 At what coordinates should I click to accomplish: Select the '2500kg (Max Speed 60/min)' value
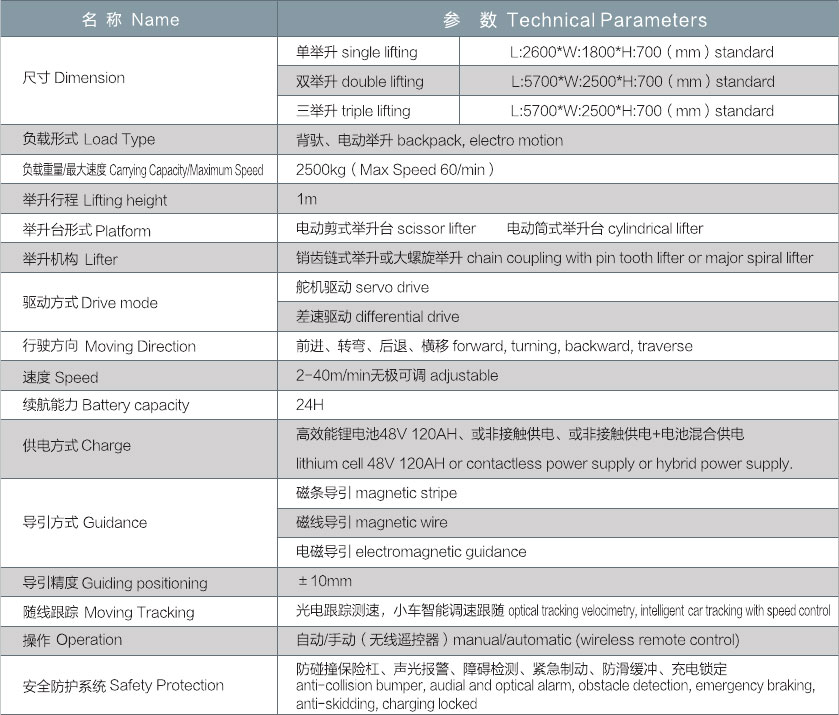pos(396,170)
